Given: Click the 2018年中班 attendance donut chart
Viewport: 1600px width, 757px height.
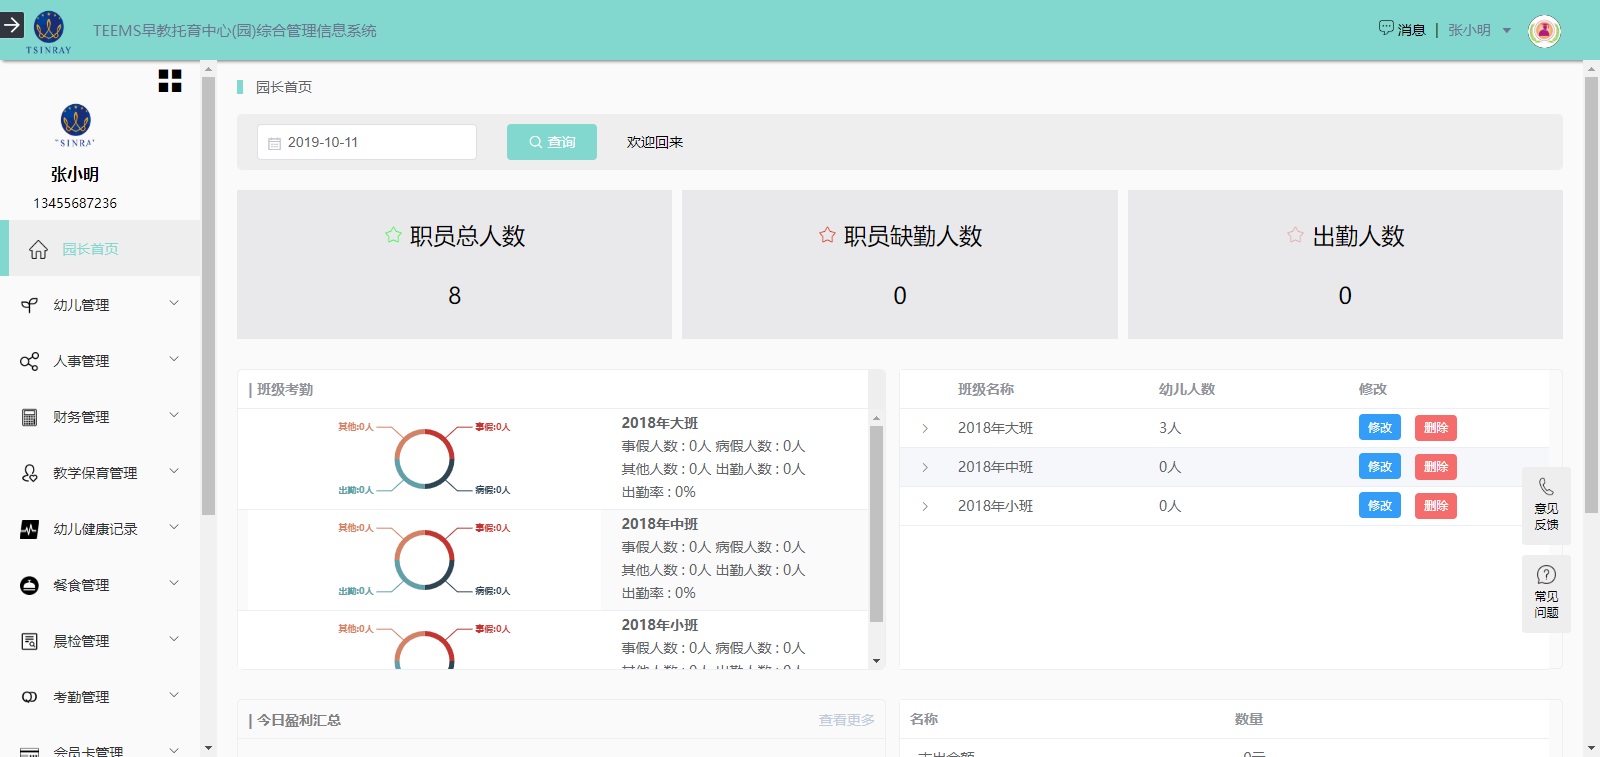Looking at the screenshot, I should tap(424, 559).
